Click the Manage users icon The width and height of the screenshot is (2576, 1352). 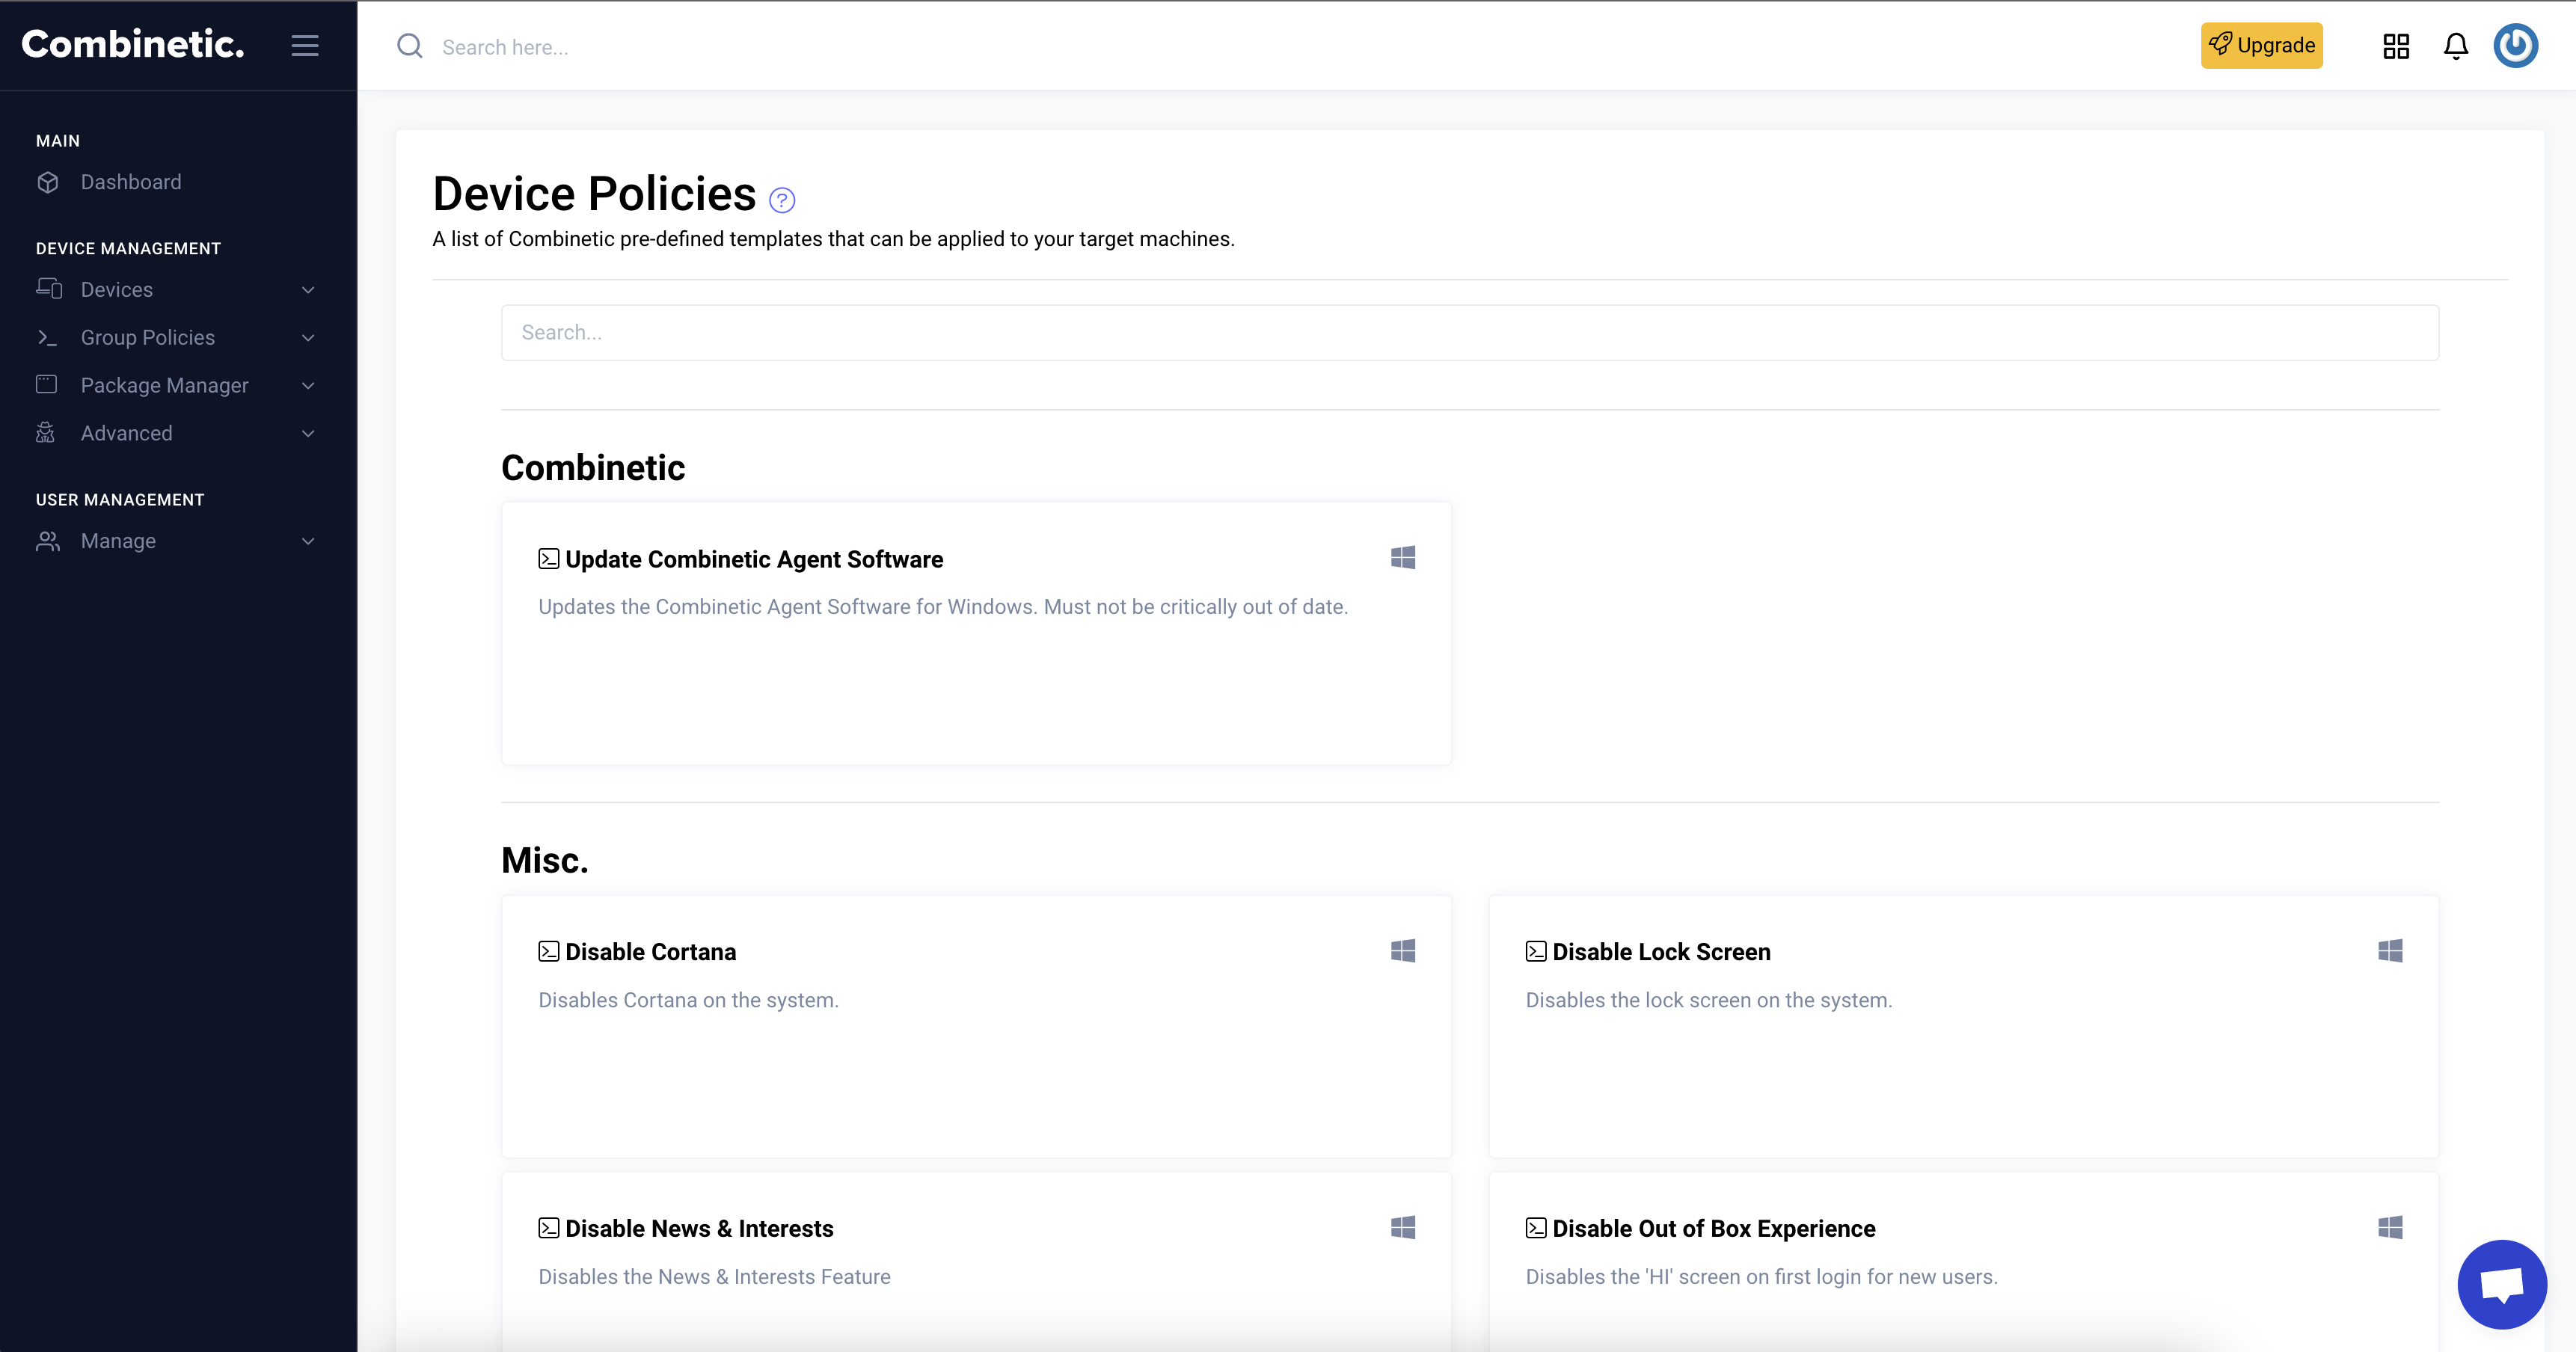[48, 541]
